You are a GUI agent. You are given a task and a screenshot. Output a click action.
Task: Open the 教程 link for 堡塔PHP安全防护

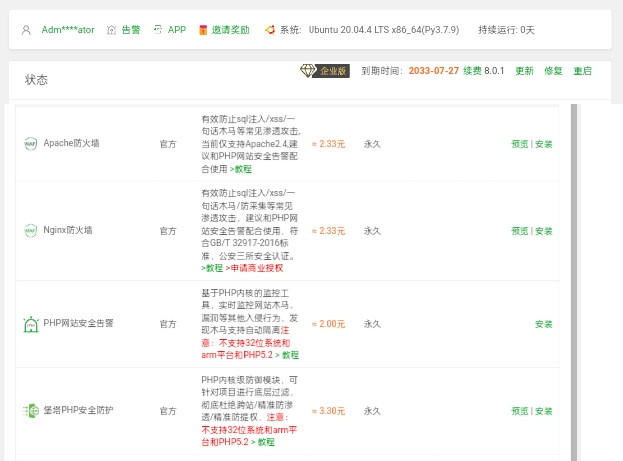tap(265, 441)
